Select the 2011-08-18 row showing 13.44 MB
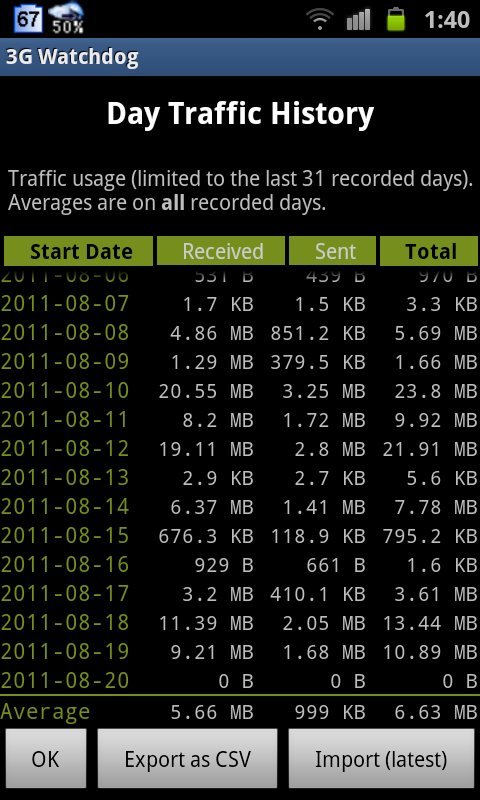480x800 pixels. pyautogui.click(x=240, y=622)
